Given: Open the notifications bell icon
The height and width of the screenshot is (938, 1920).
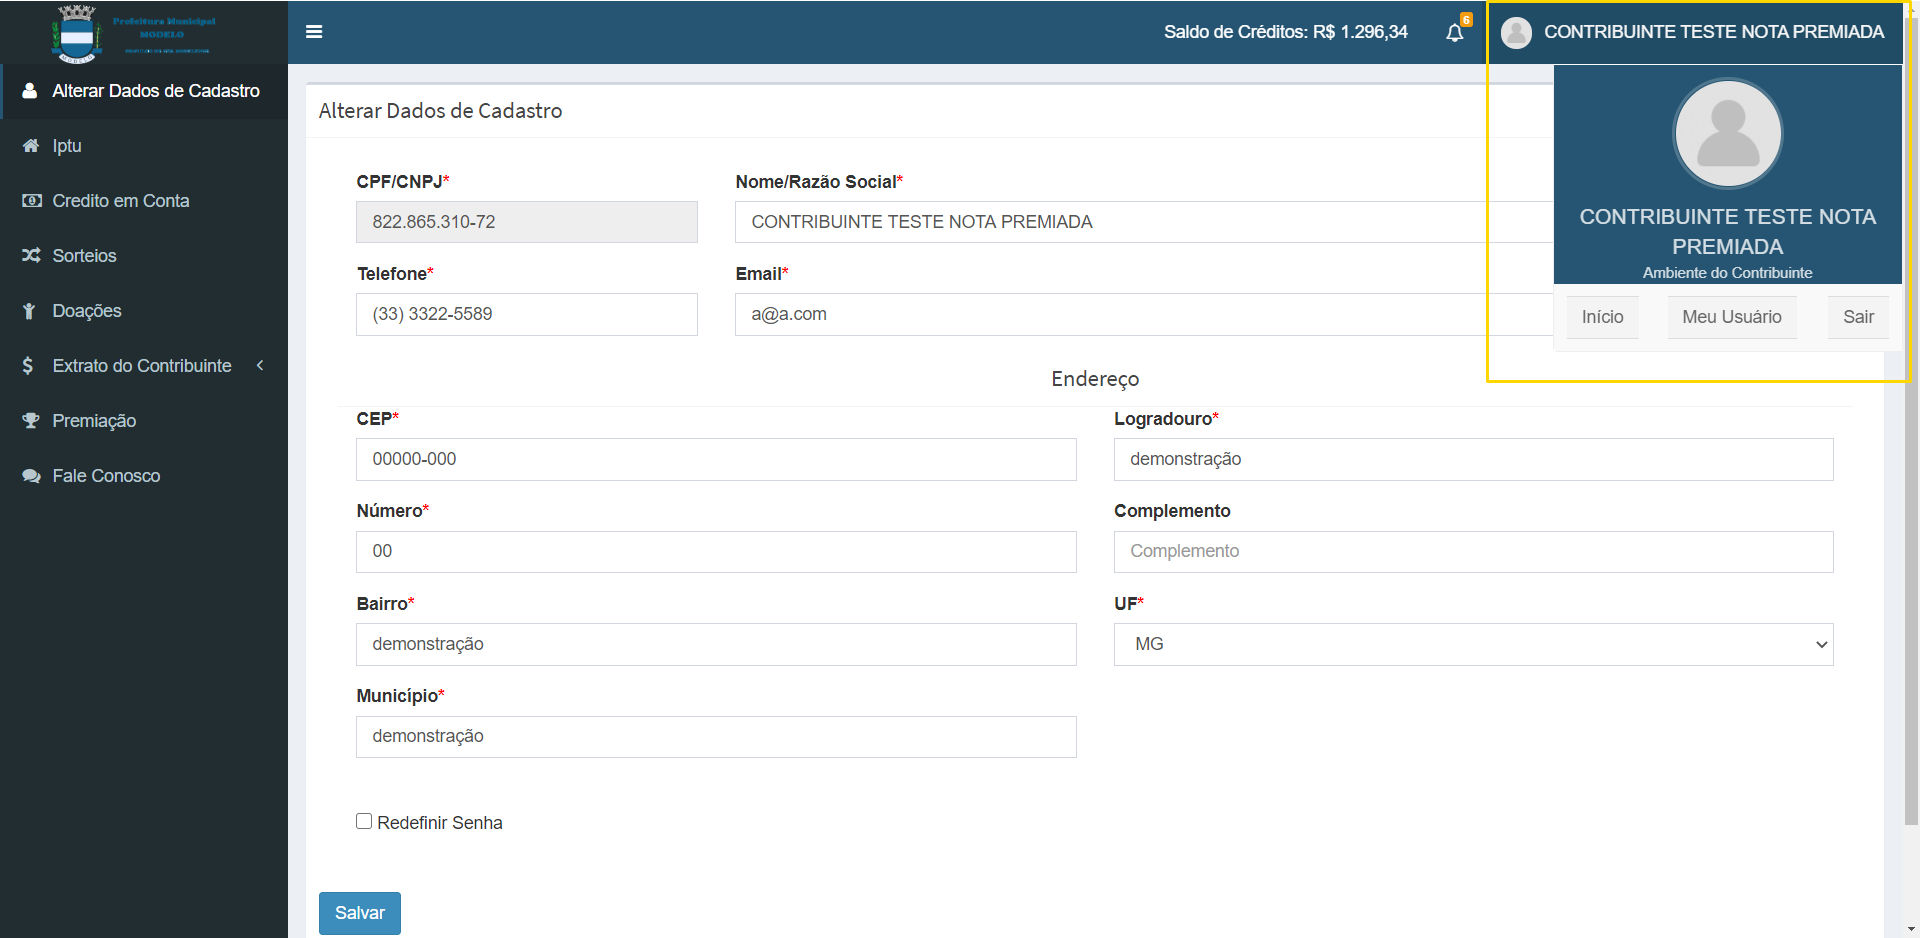Looking at the screenshot, I should [x=1455, y=33].
